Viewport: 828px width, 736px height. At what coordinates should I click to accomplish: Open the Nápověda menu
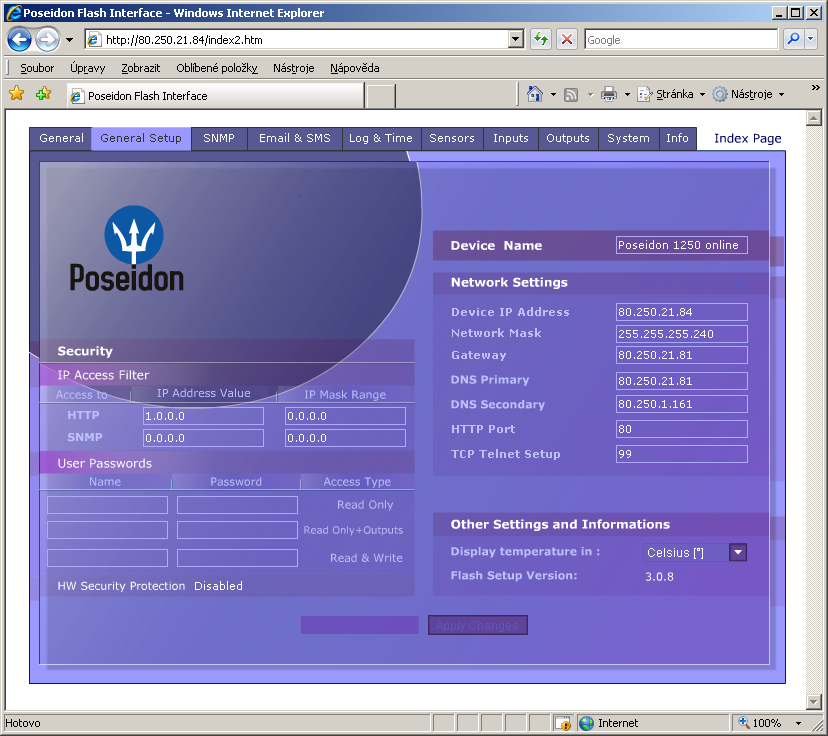(x=355, y=68)
